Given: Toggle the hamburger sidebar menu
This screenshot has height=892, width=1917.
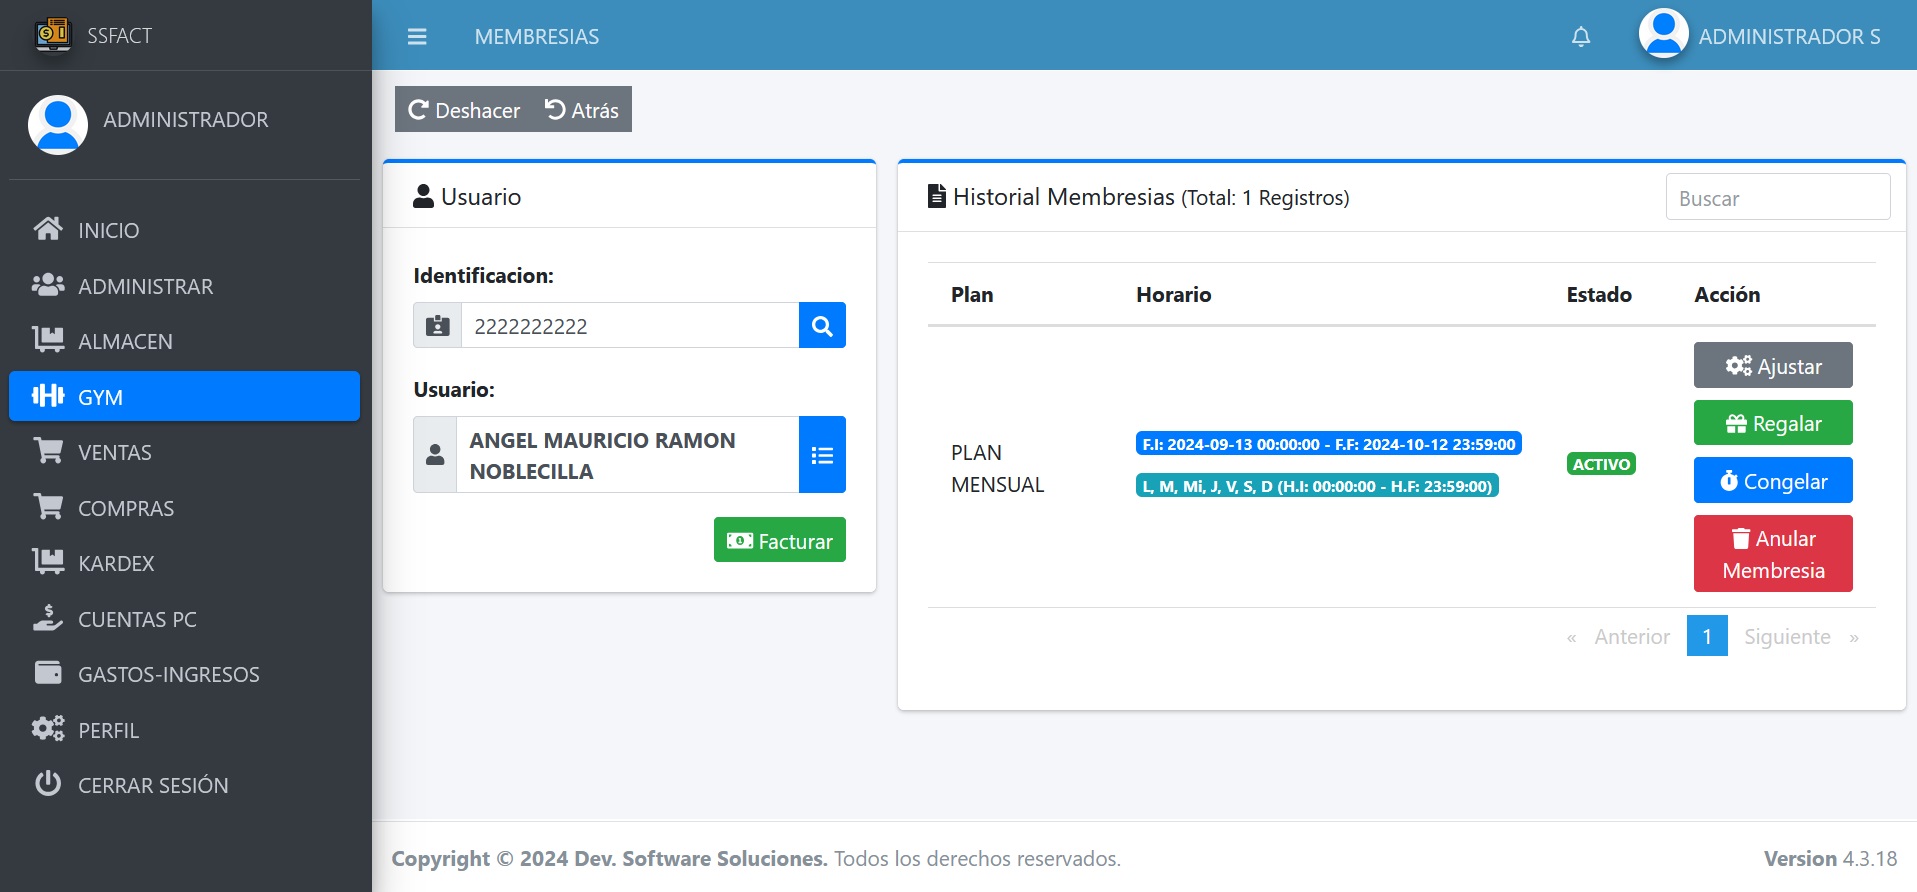Looking at the screenshot, I should [x=417, y=37].
